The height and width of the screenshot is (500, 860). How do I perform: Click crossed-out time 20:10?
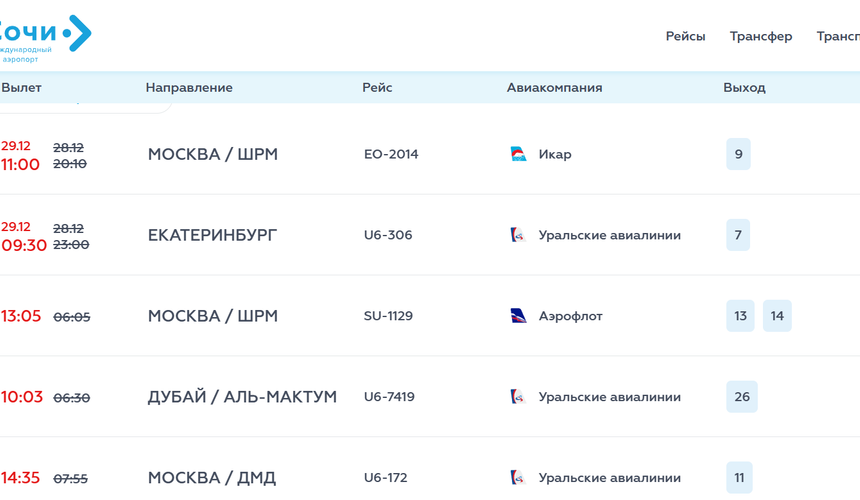(x=70, y=164)
